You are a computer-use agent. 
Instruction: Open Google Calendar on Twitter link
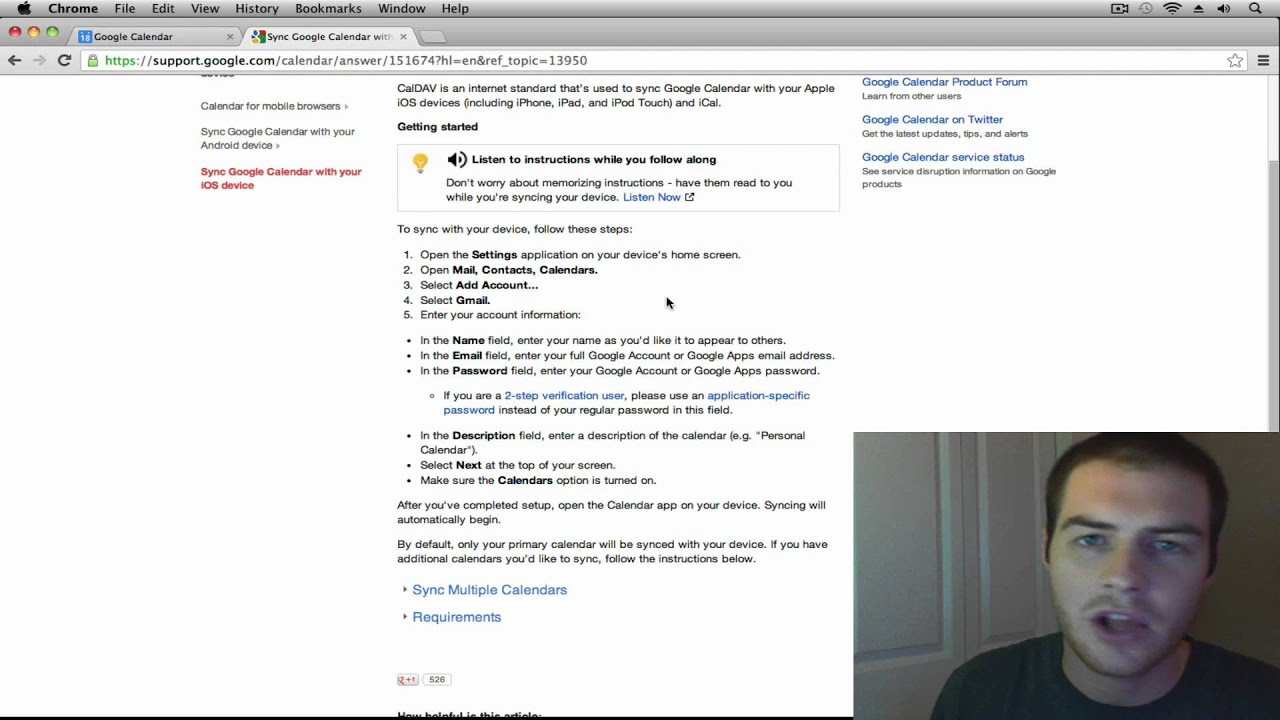(932, 119)
